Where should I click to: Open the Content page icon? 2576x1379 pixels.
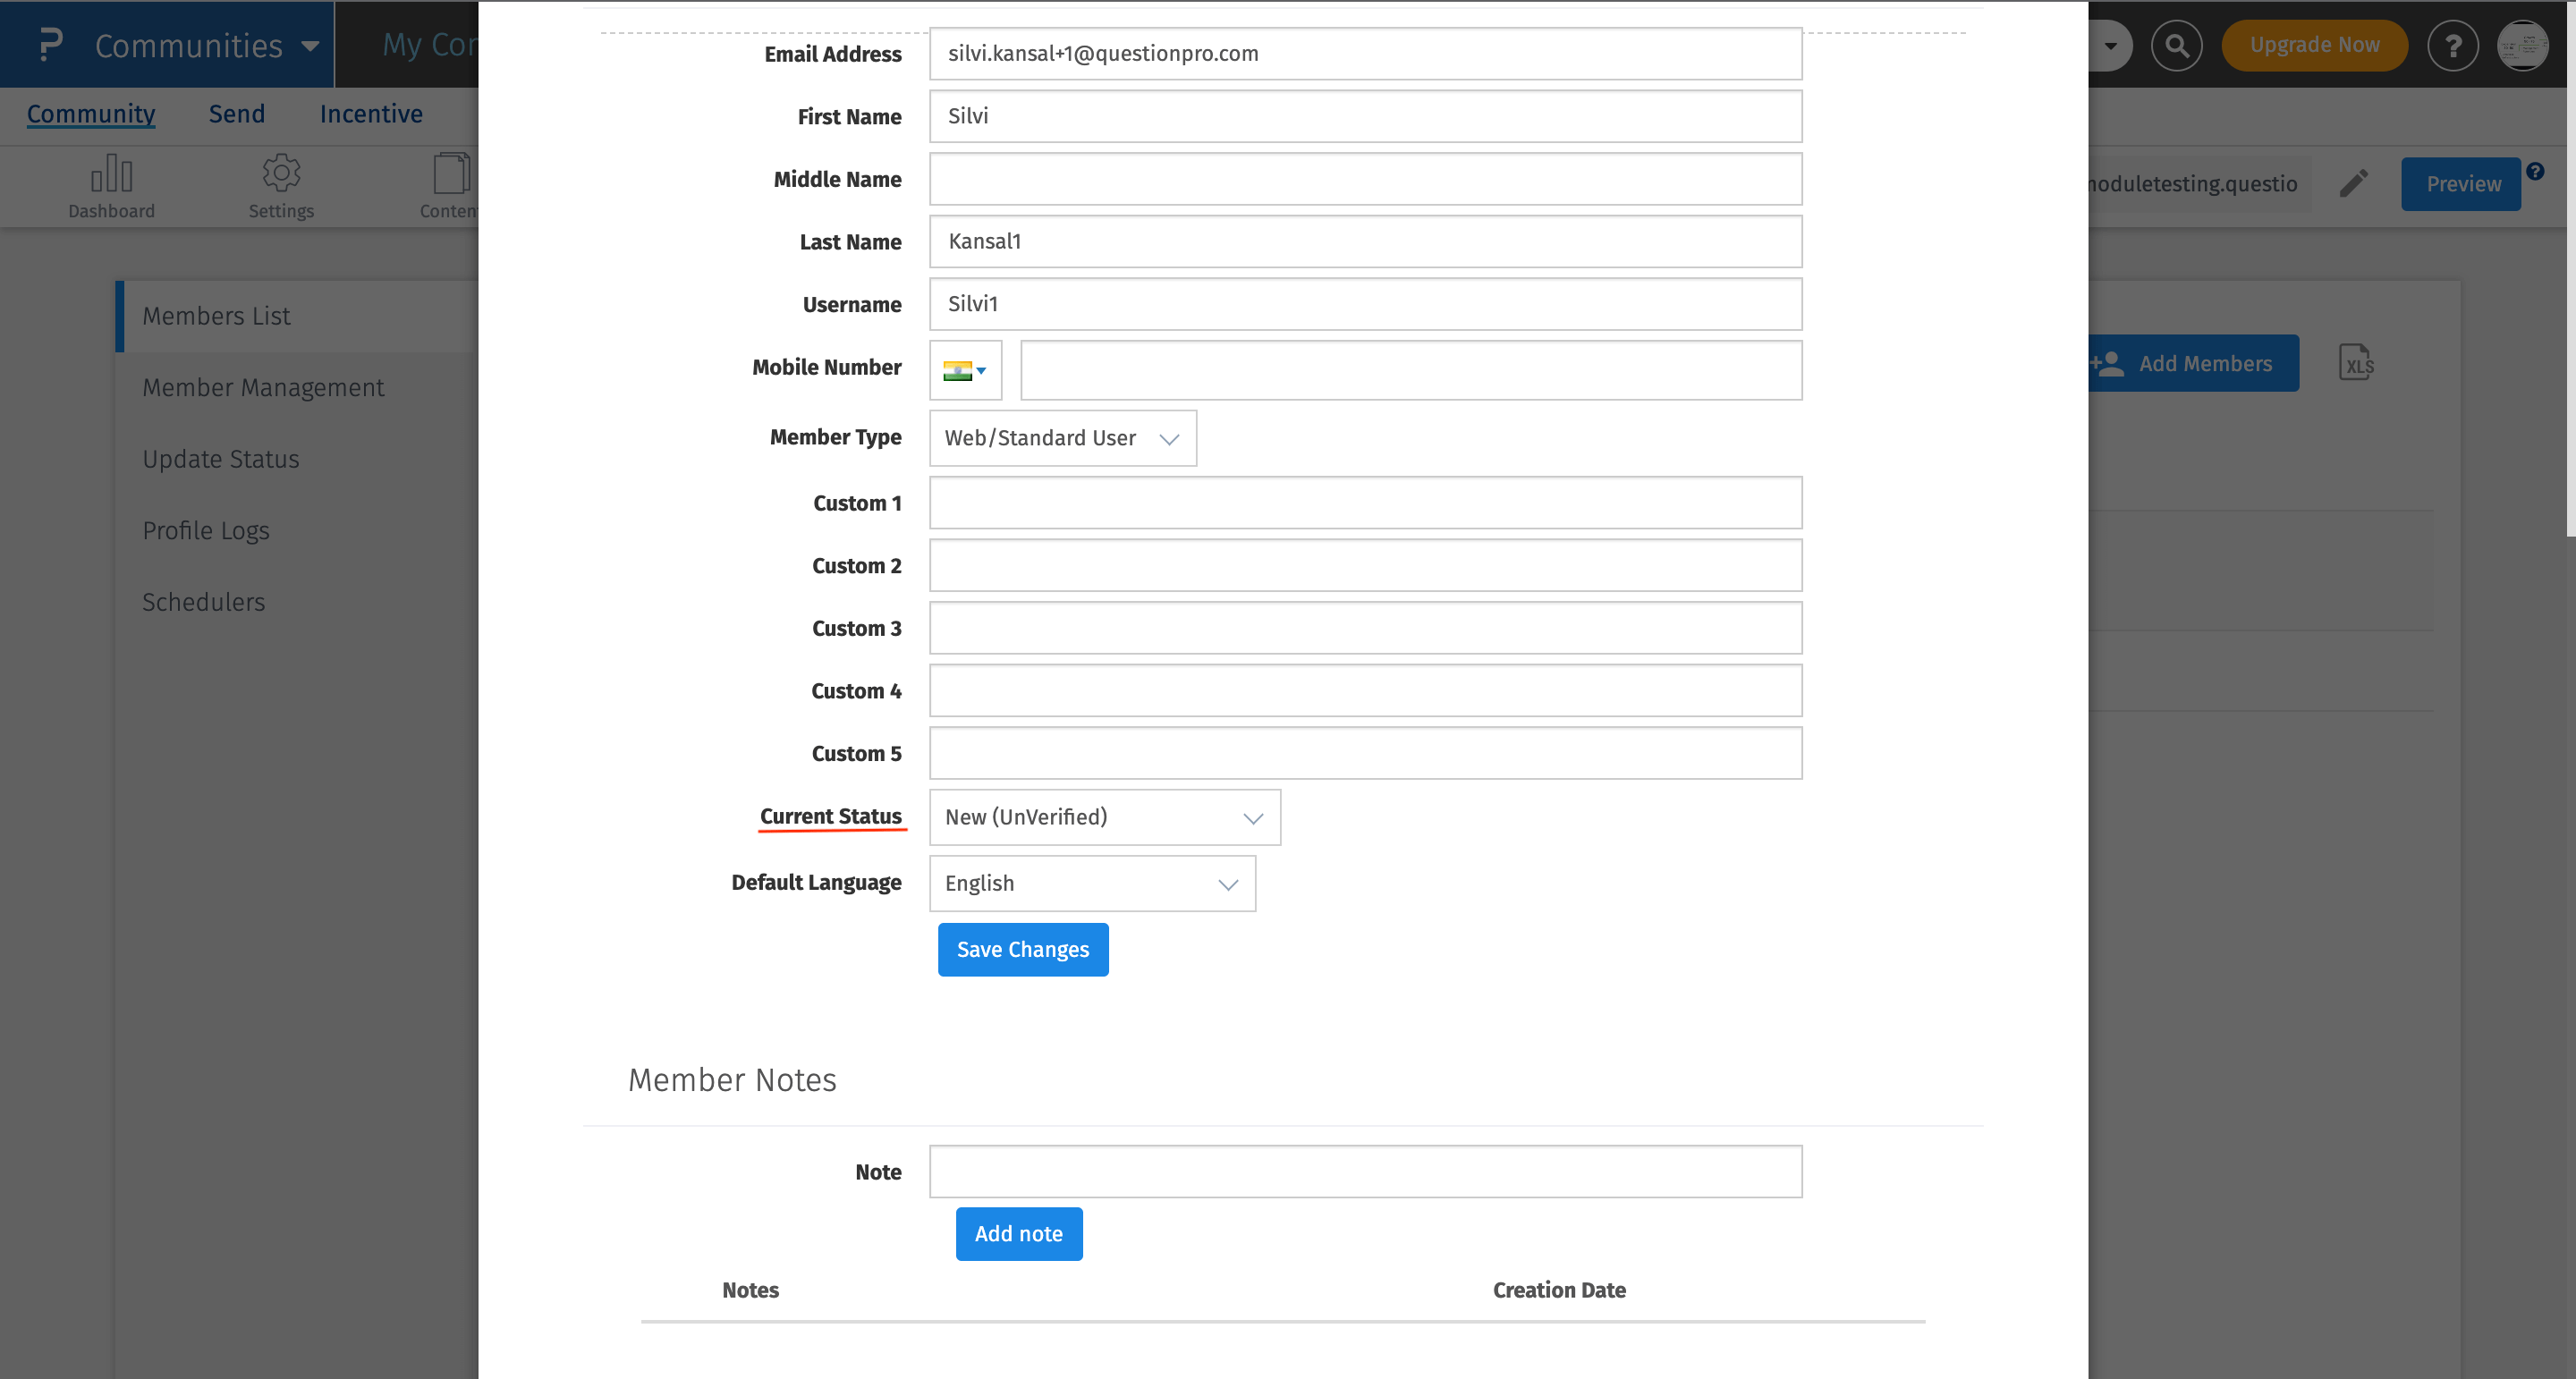pyautogui.click(x=450, y=184)
